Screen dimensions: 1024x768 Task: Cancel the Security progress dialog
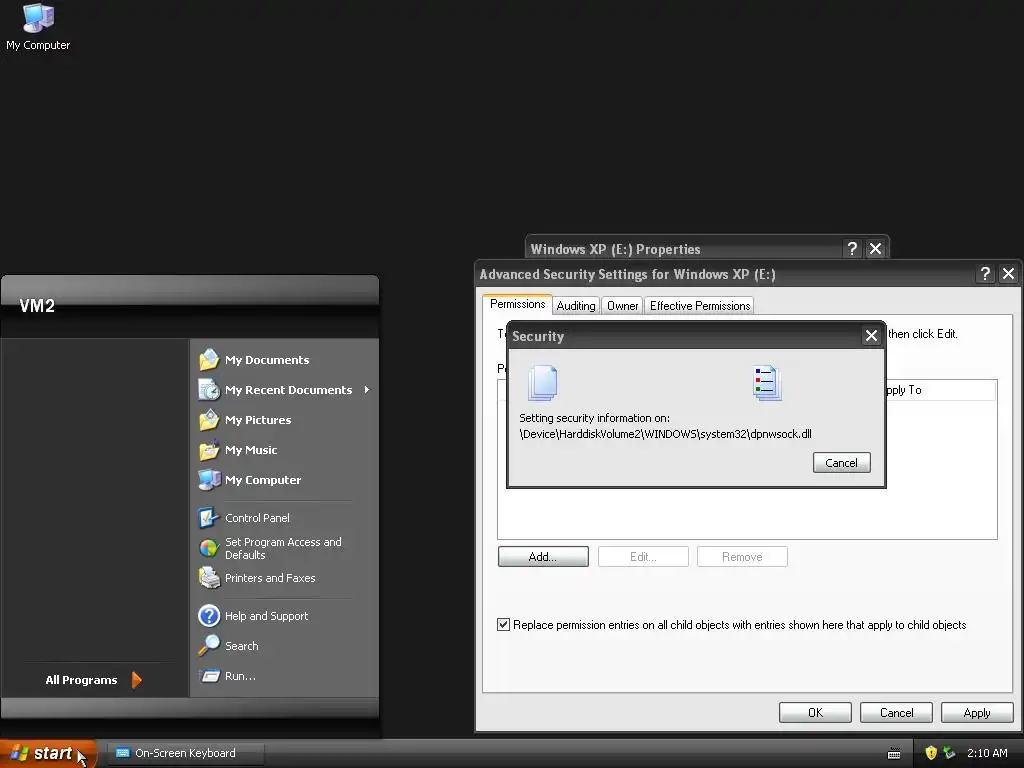tap(841, 462)
